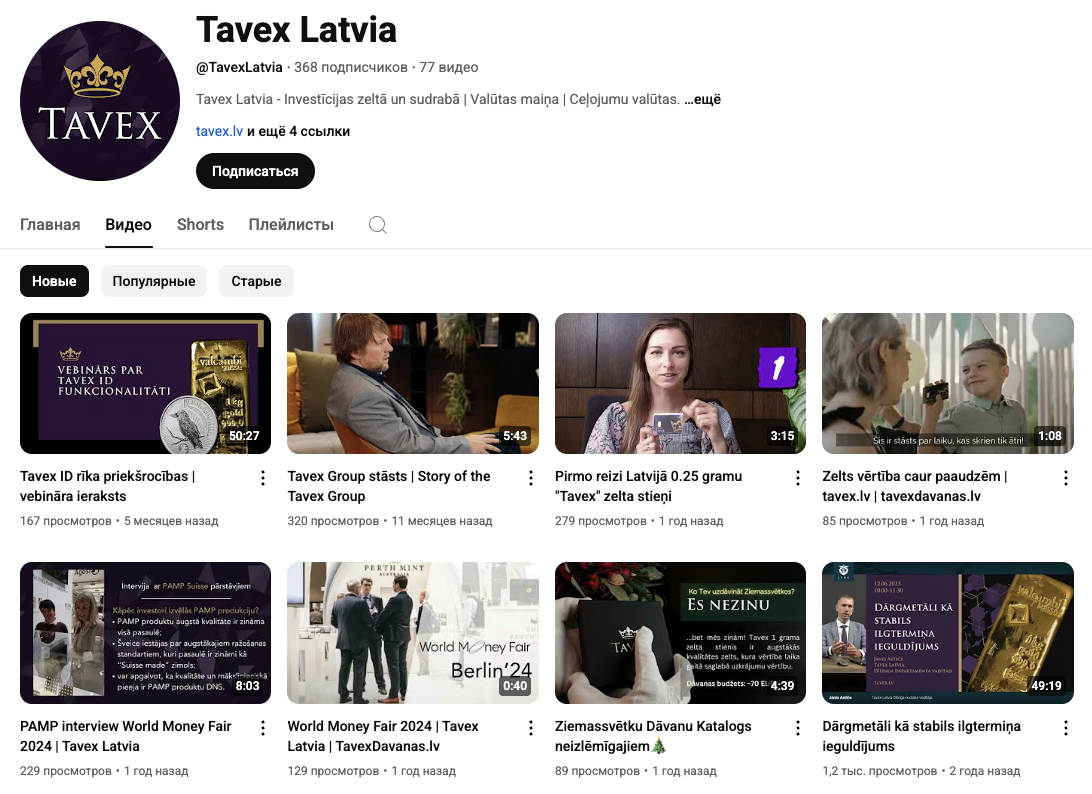Open options menu for PAMP interview video
This screenshot has height=794, width=1092.
[x=263, y=728]
